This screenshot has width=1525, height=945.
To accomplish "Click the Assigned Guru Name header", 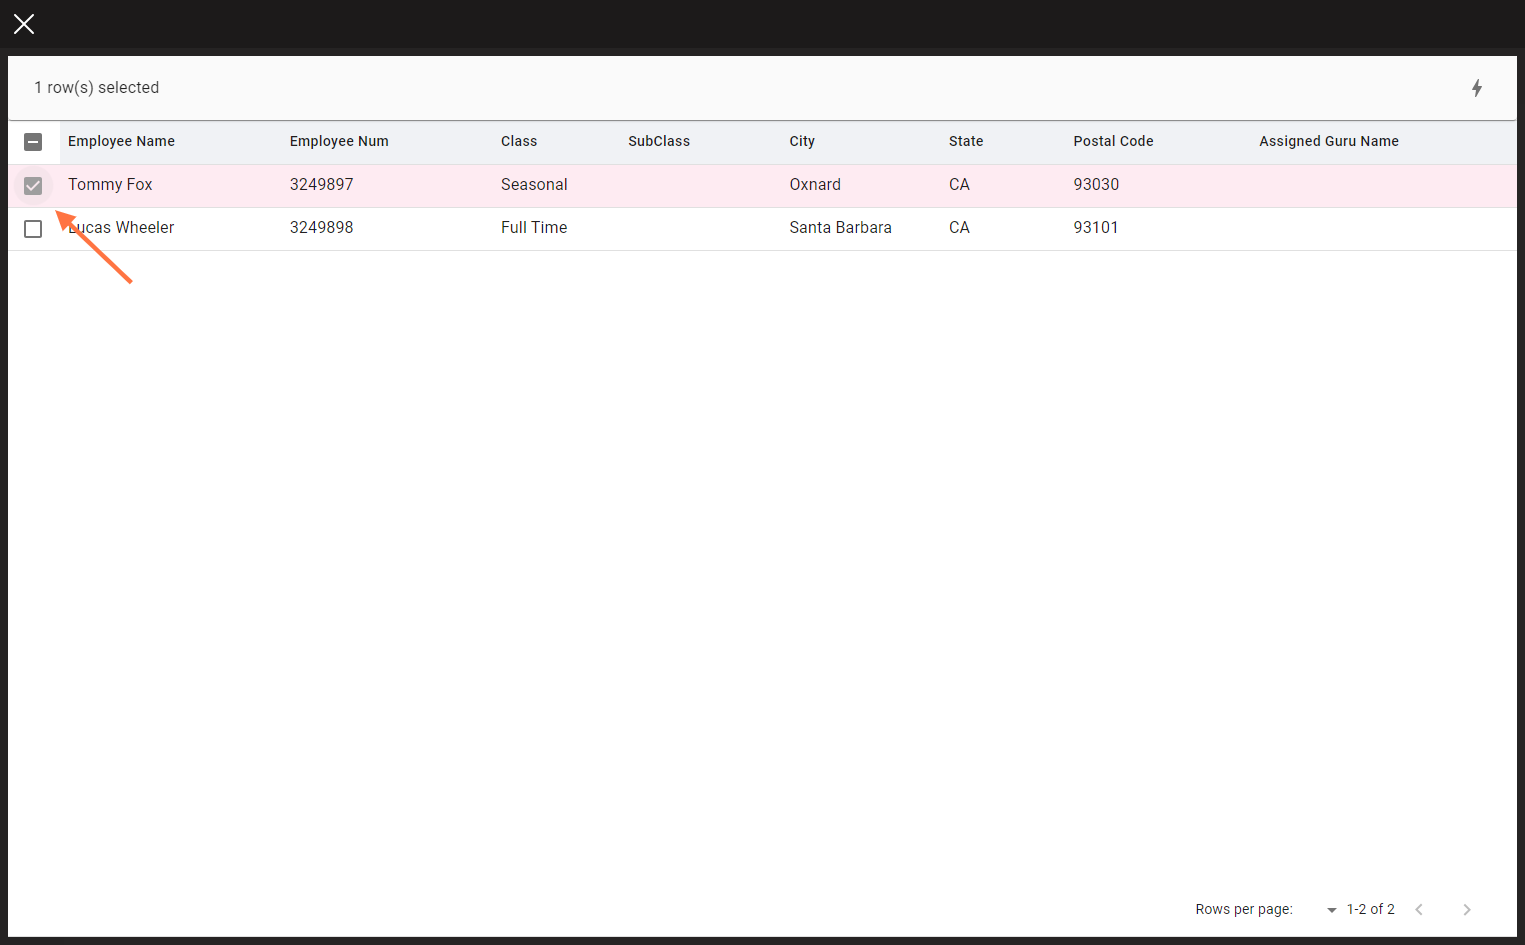I will coord(1329,141).
